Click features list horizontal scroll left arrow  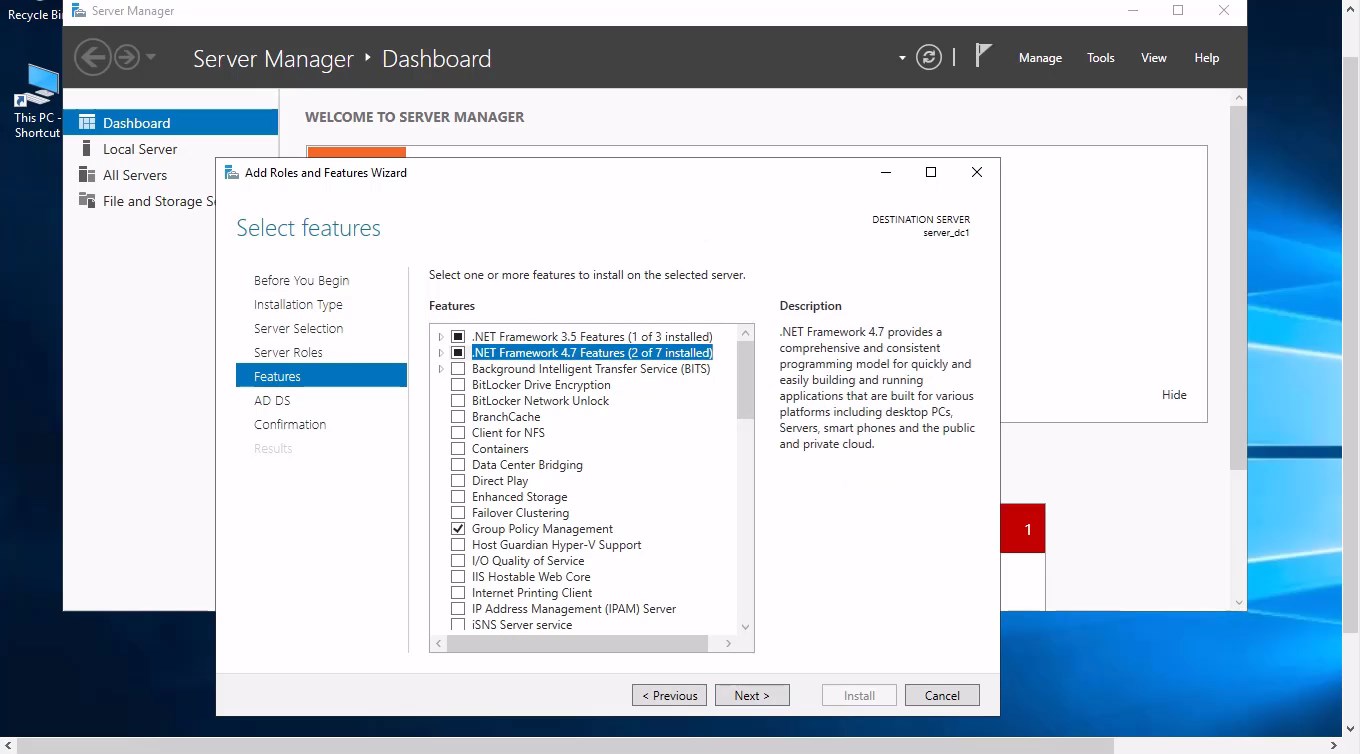point(439,644)
